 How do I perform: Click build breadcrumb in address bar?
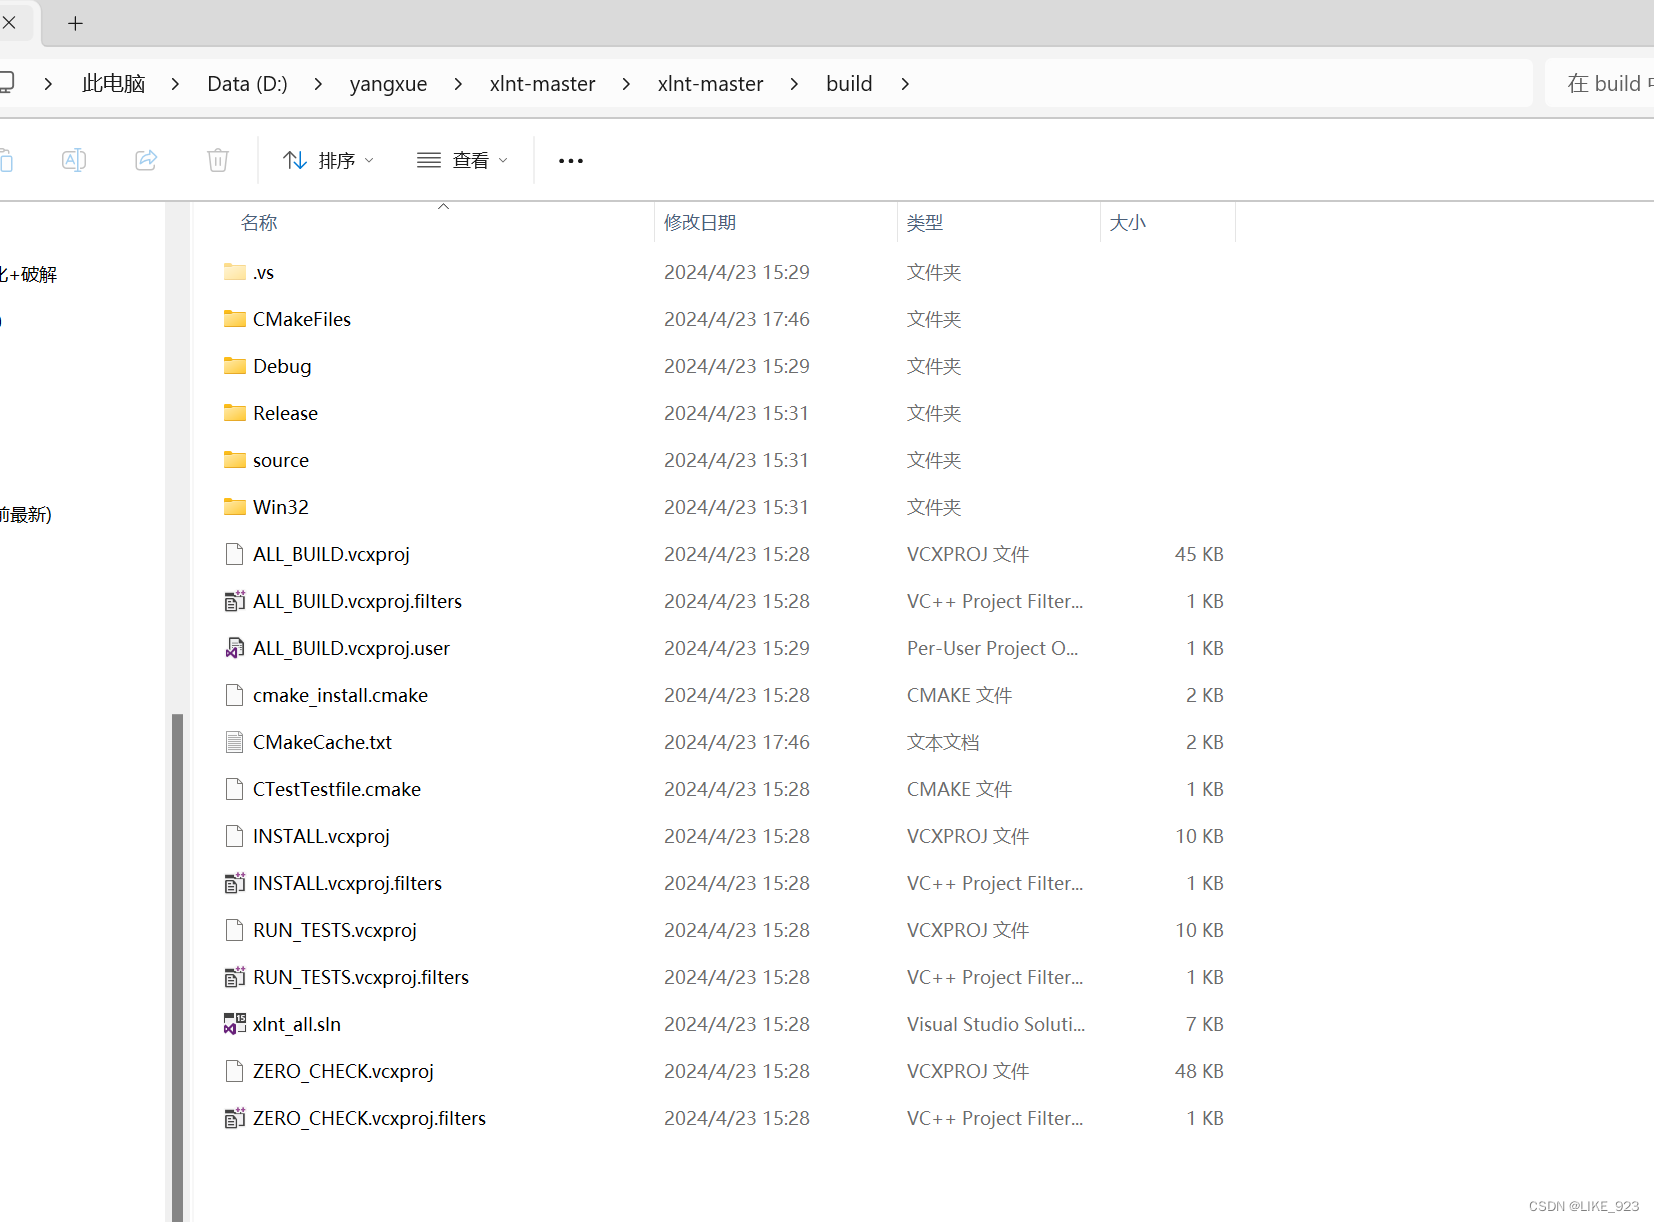tap(849, 84)
